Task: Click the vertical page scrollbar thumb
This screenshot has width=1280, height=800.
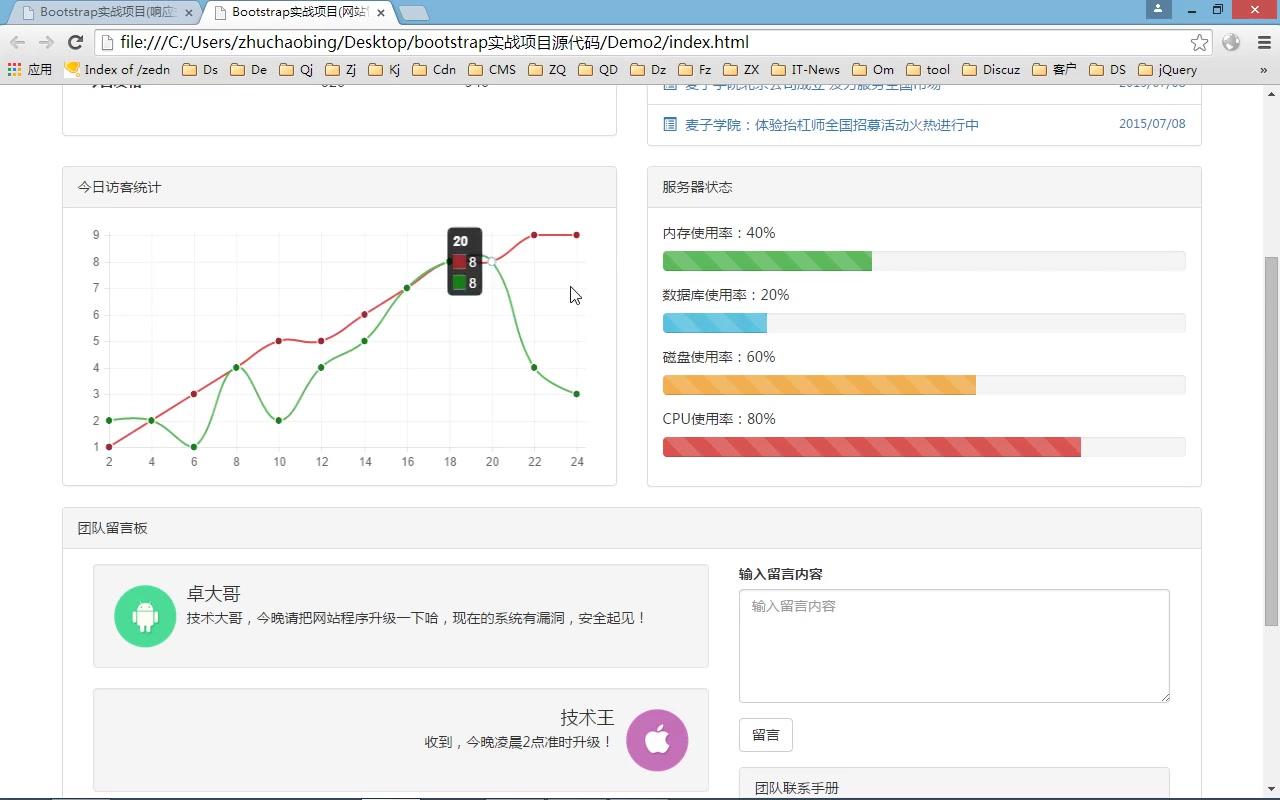Action: pos(1271,441)
